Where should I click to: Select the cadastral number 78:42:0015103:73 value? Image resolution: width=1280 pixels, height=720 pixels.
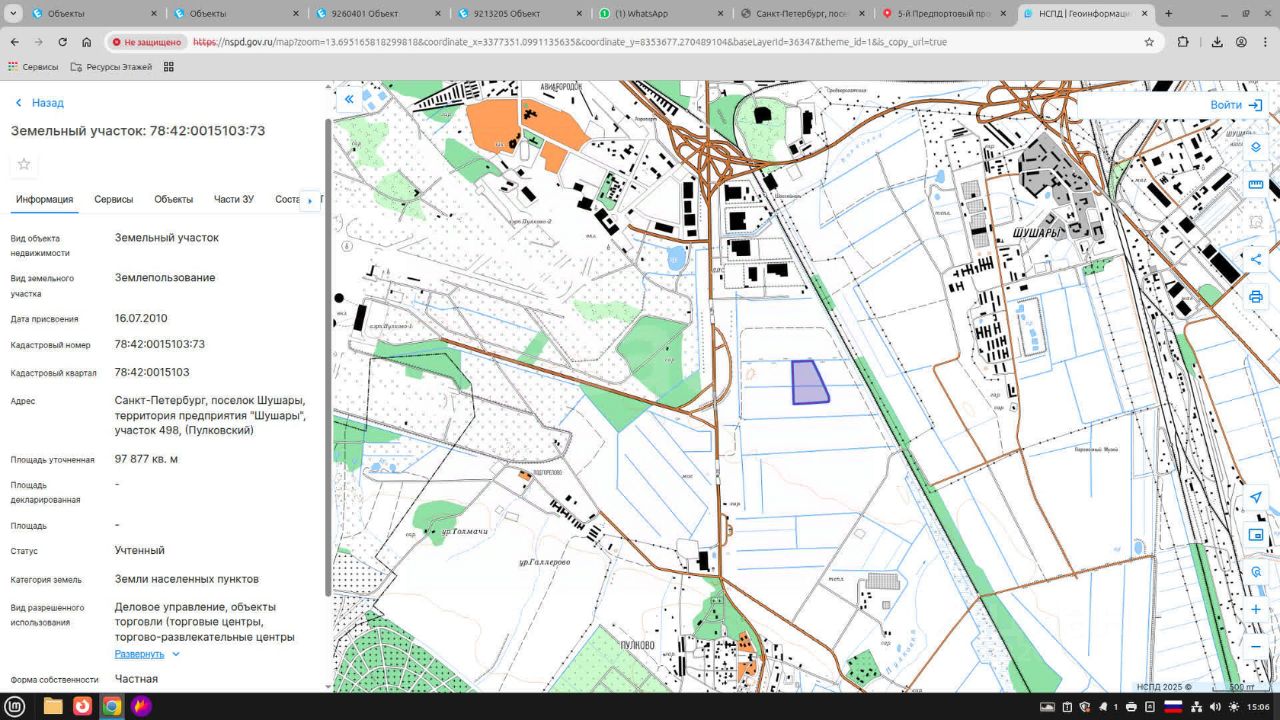pyautogui.click(x=160, y=344)
